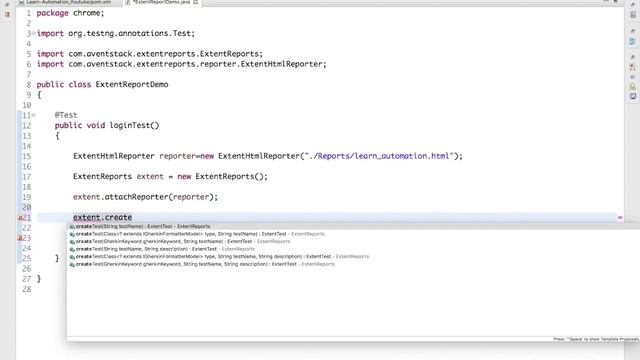640x360 pixels.
Task: Click 'new ExtentReports()' on line 17
Action: 222,176
